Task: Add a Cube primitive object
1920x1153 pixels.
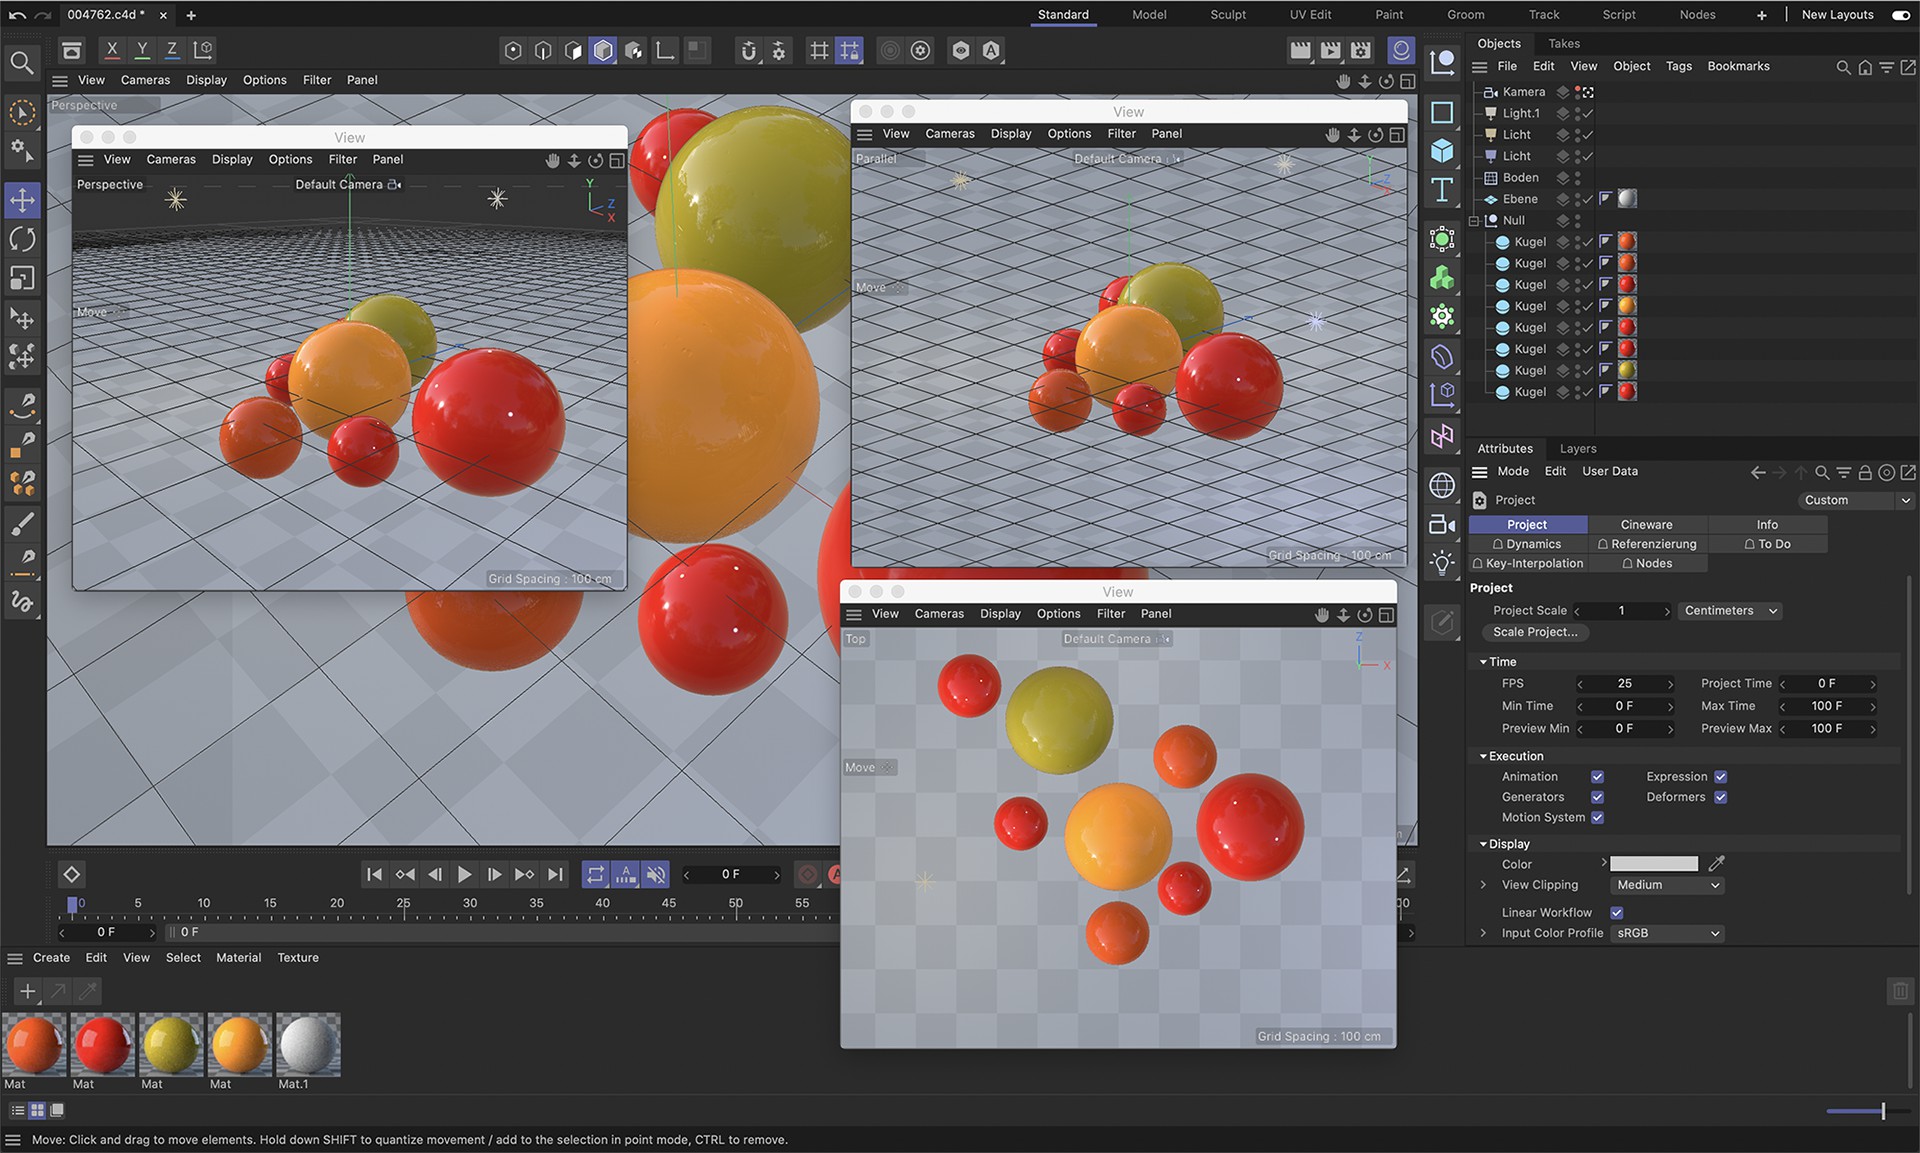Action: pos(1442,151)
